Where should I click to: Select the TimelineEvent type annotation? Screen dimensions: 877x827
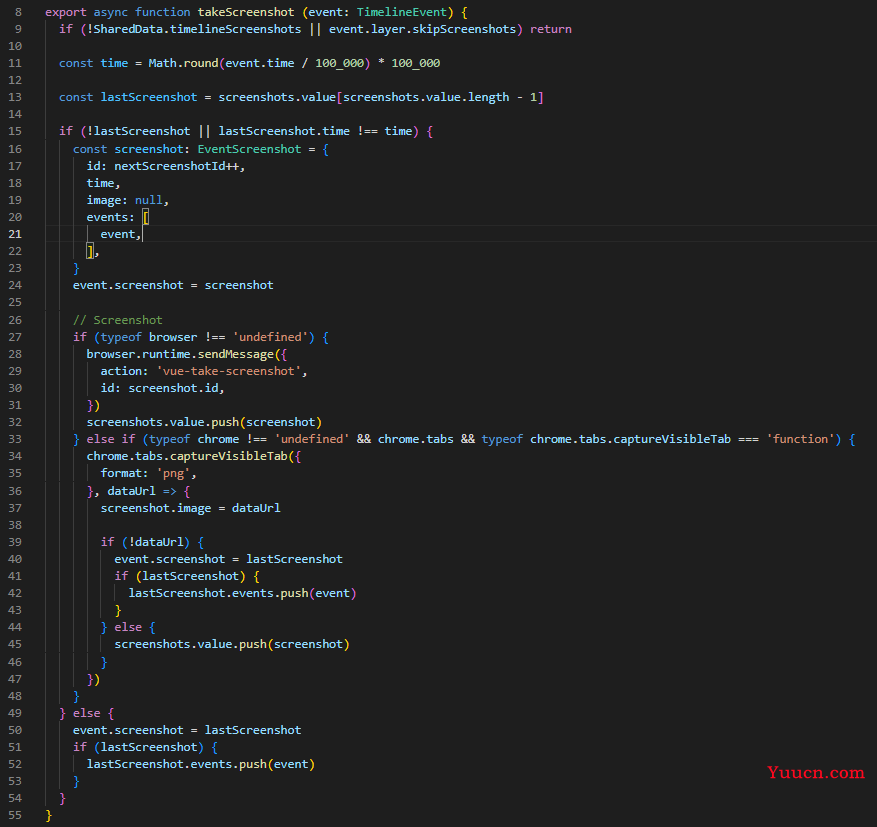point(402,12)
